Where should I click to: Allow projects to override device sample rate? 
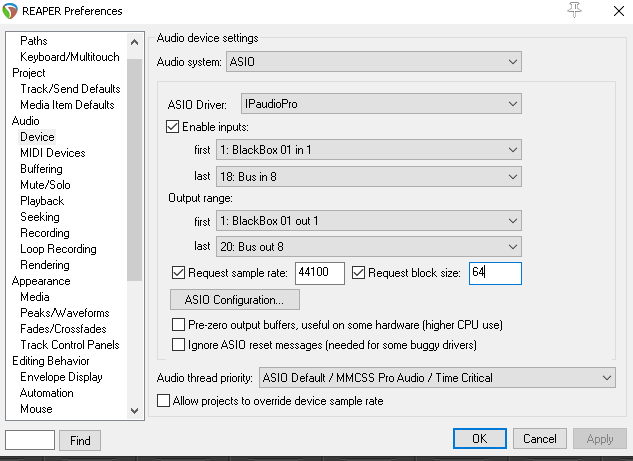[x=163, y=401]
